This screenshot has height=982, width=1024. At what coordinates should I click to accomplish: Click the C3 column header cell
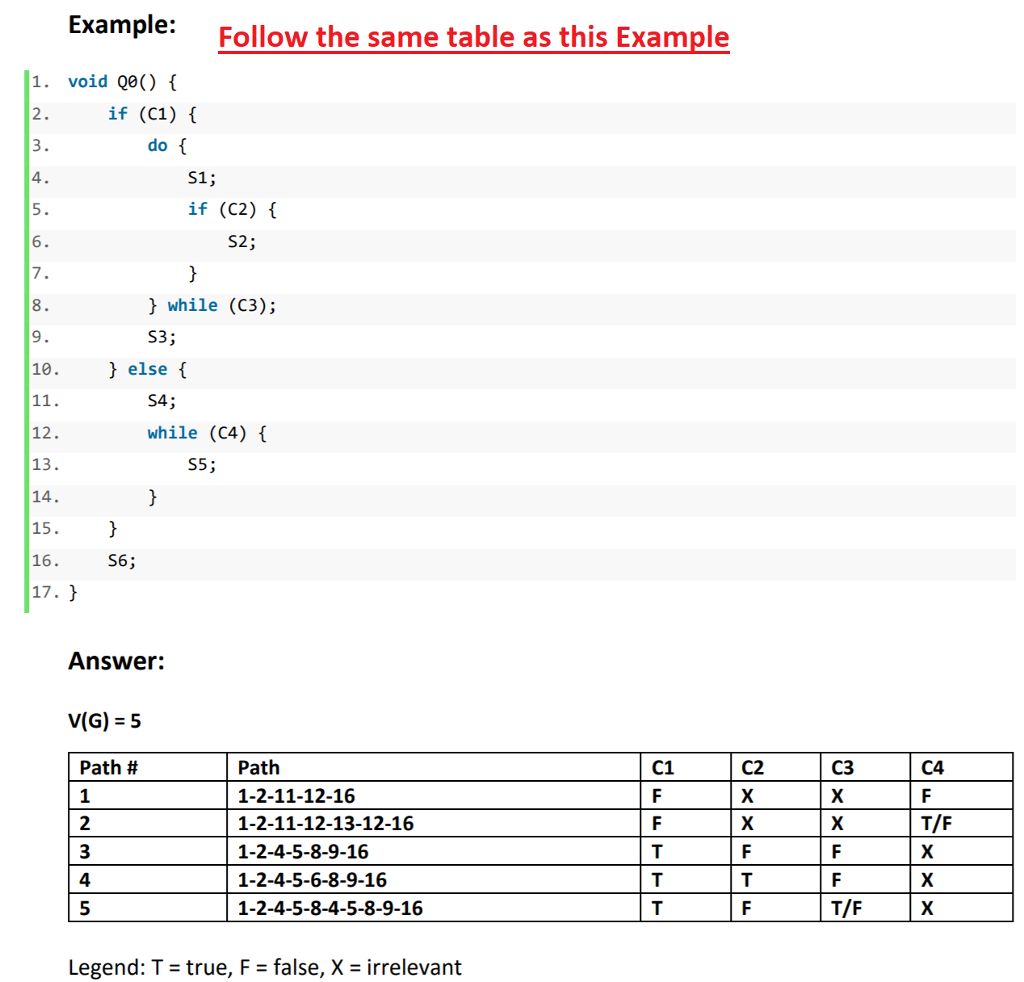pyautogui.click(x=842, y=767)
